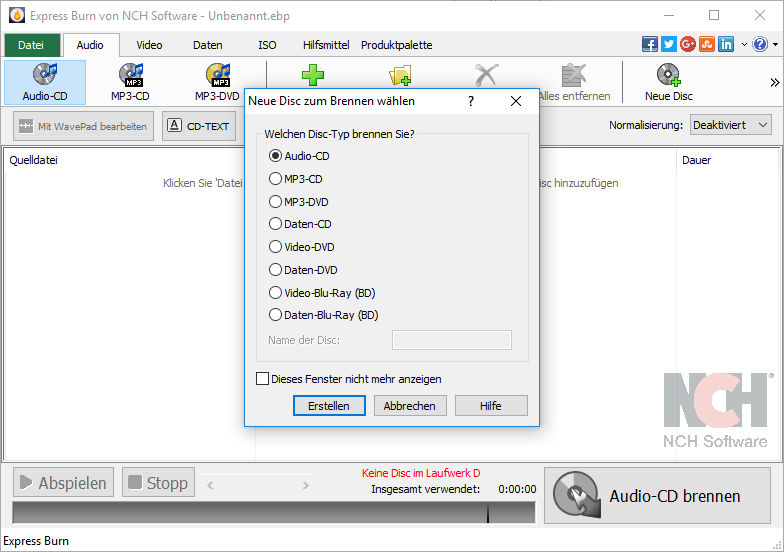Viewport: 784px width, 552px height.
Task: Click the dialog's question mark help button
Action: pyautogui.click(x=470, y=101)
